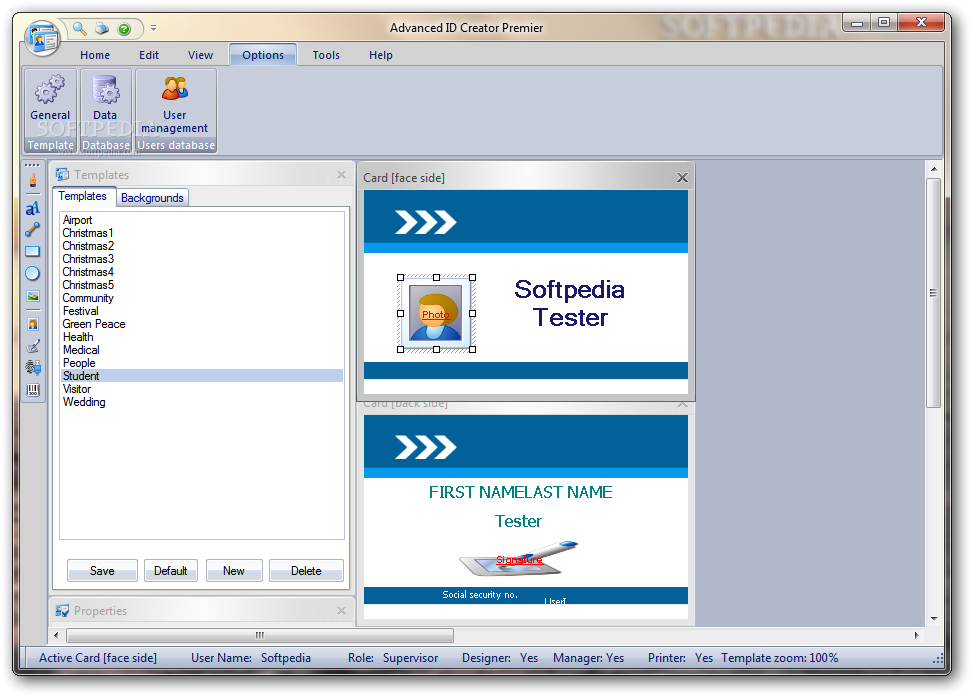Click Template zoom: 100% in status bar
The width and height of the screenshot is (972, 696).
pos(779,658)
